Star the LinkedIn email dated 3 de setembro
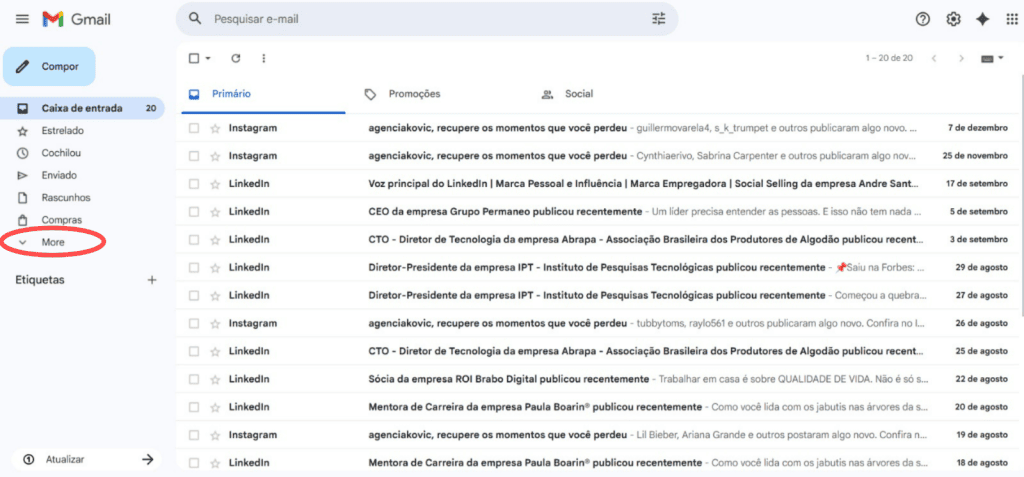The width and height of the screenshot is (1024, 477). (x=215, y=240)
